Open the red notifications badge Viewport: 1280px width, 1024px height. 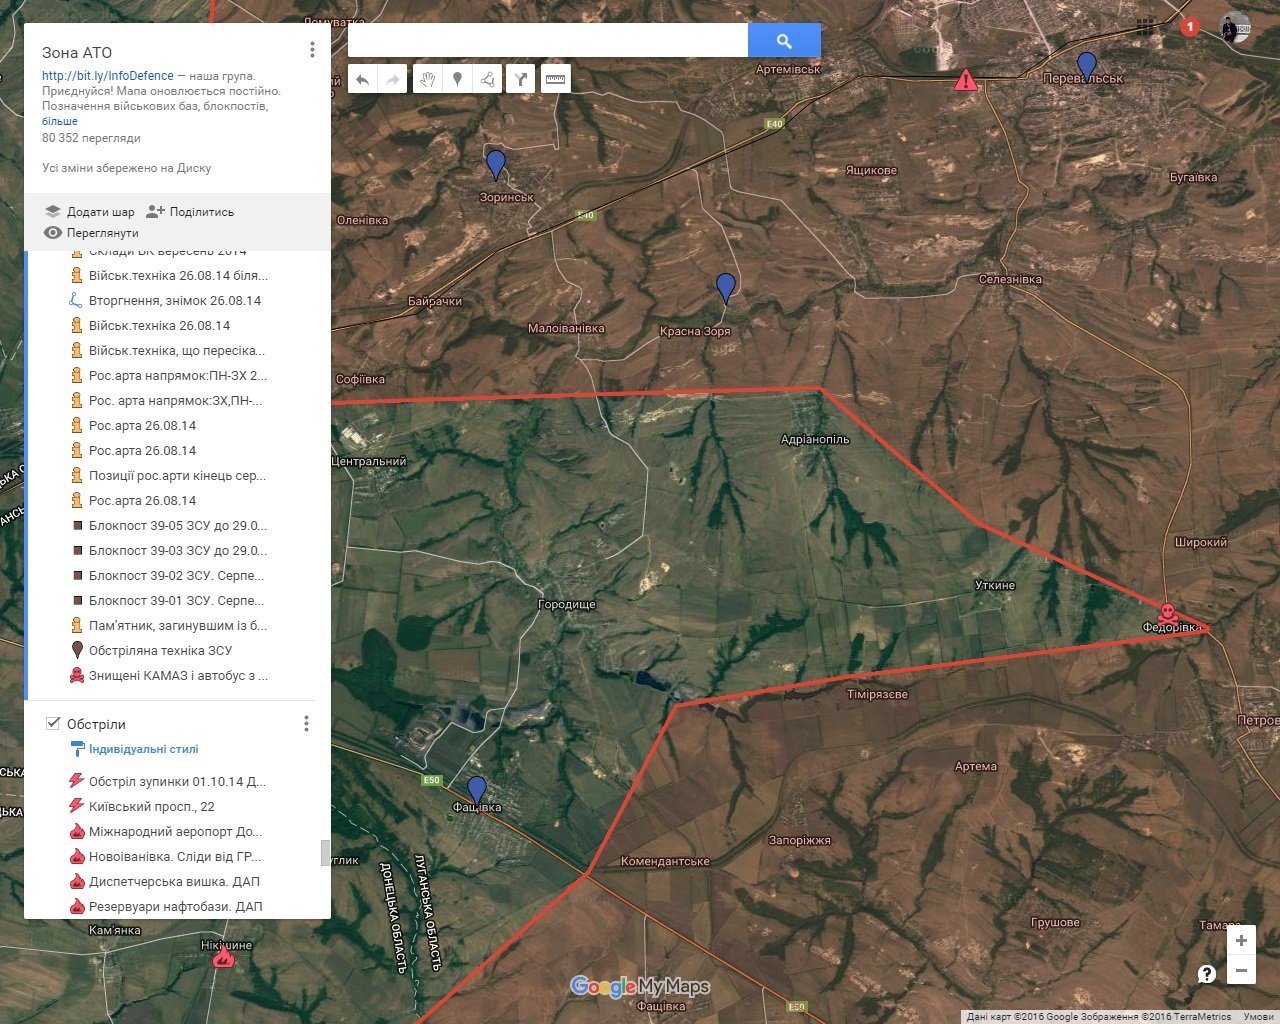(1189, 27)
